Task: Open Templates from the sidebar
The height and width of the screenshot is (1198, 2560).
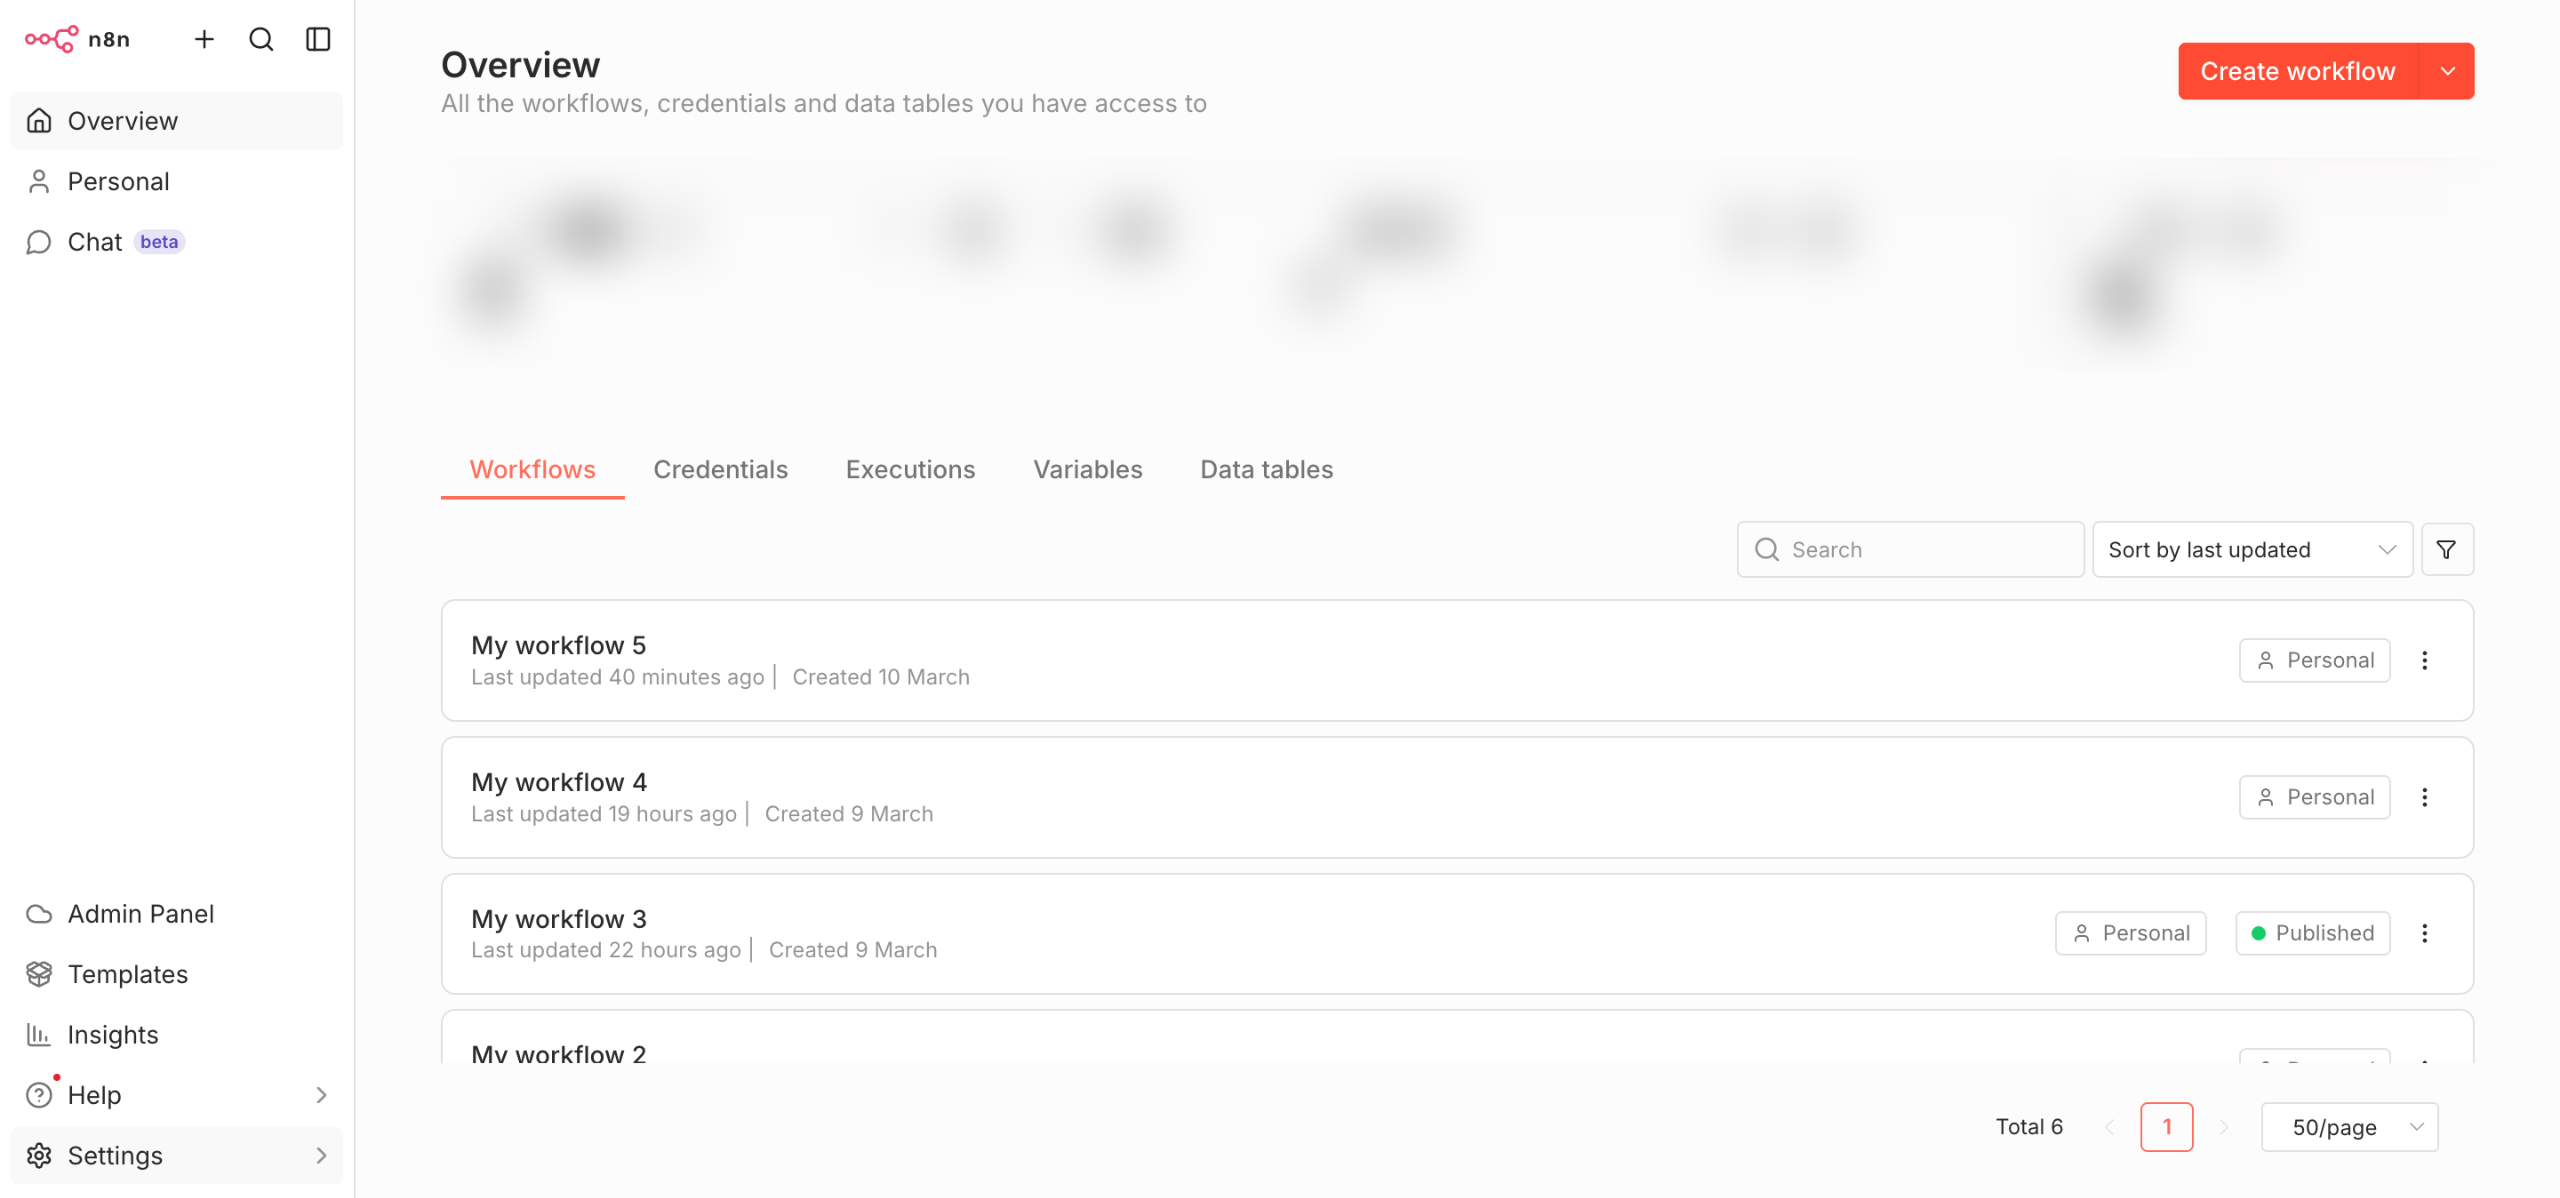Action: 127,974
